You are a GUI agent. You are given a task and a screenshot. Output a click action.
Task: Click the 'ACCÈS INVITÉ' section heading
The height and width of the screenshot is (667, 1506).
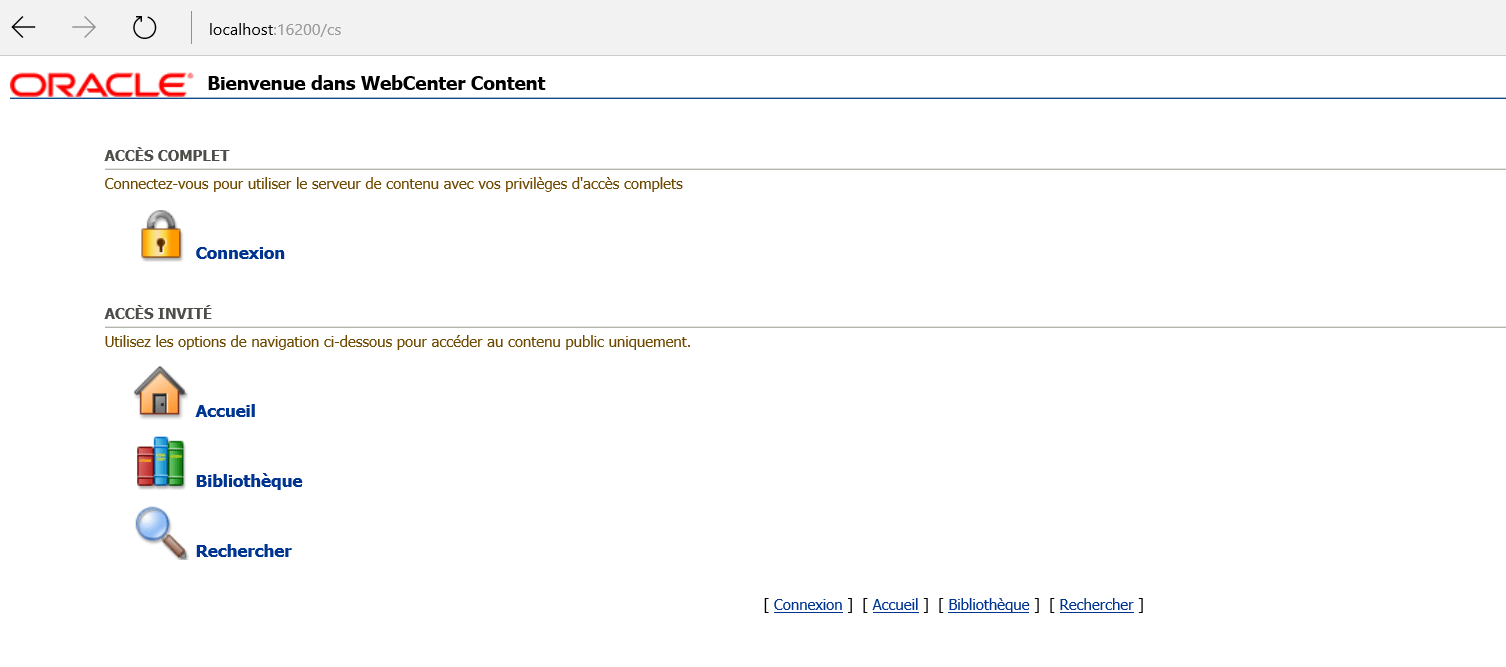coord(158,314)
